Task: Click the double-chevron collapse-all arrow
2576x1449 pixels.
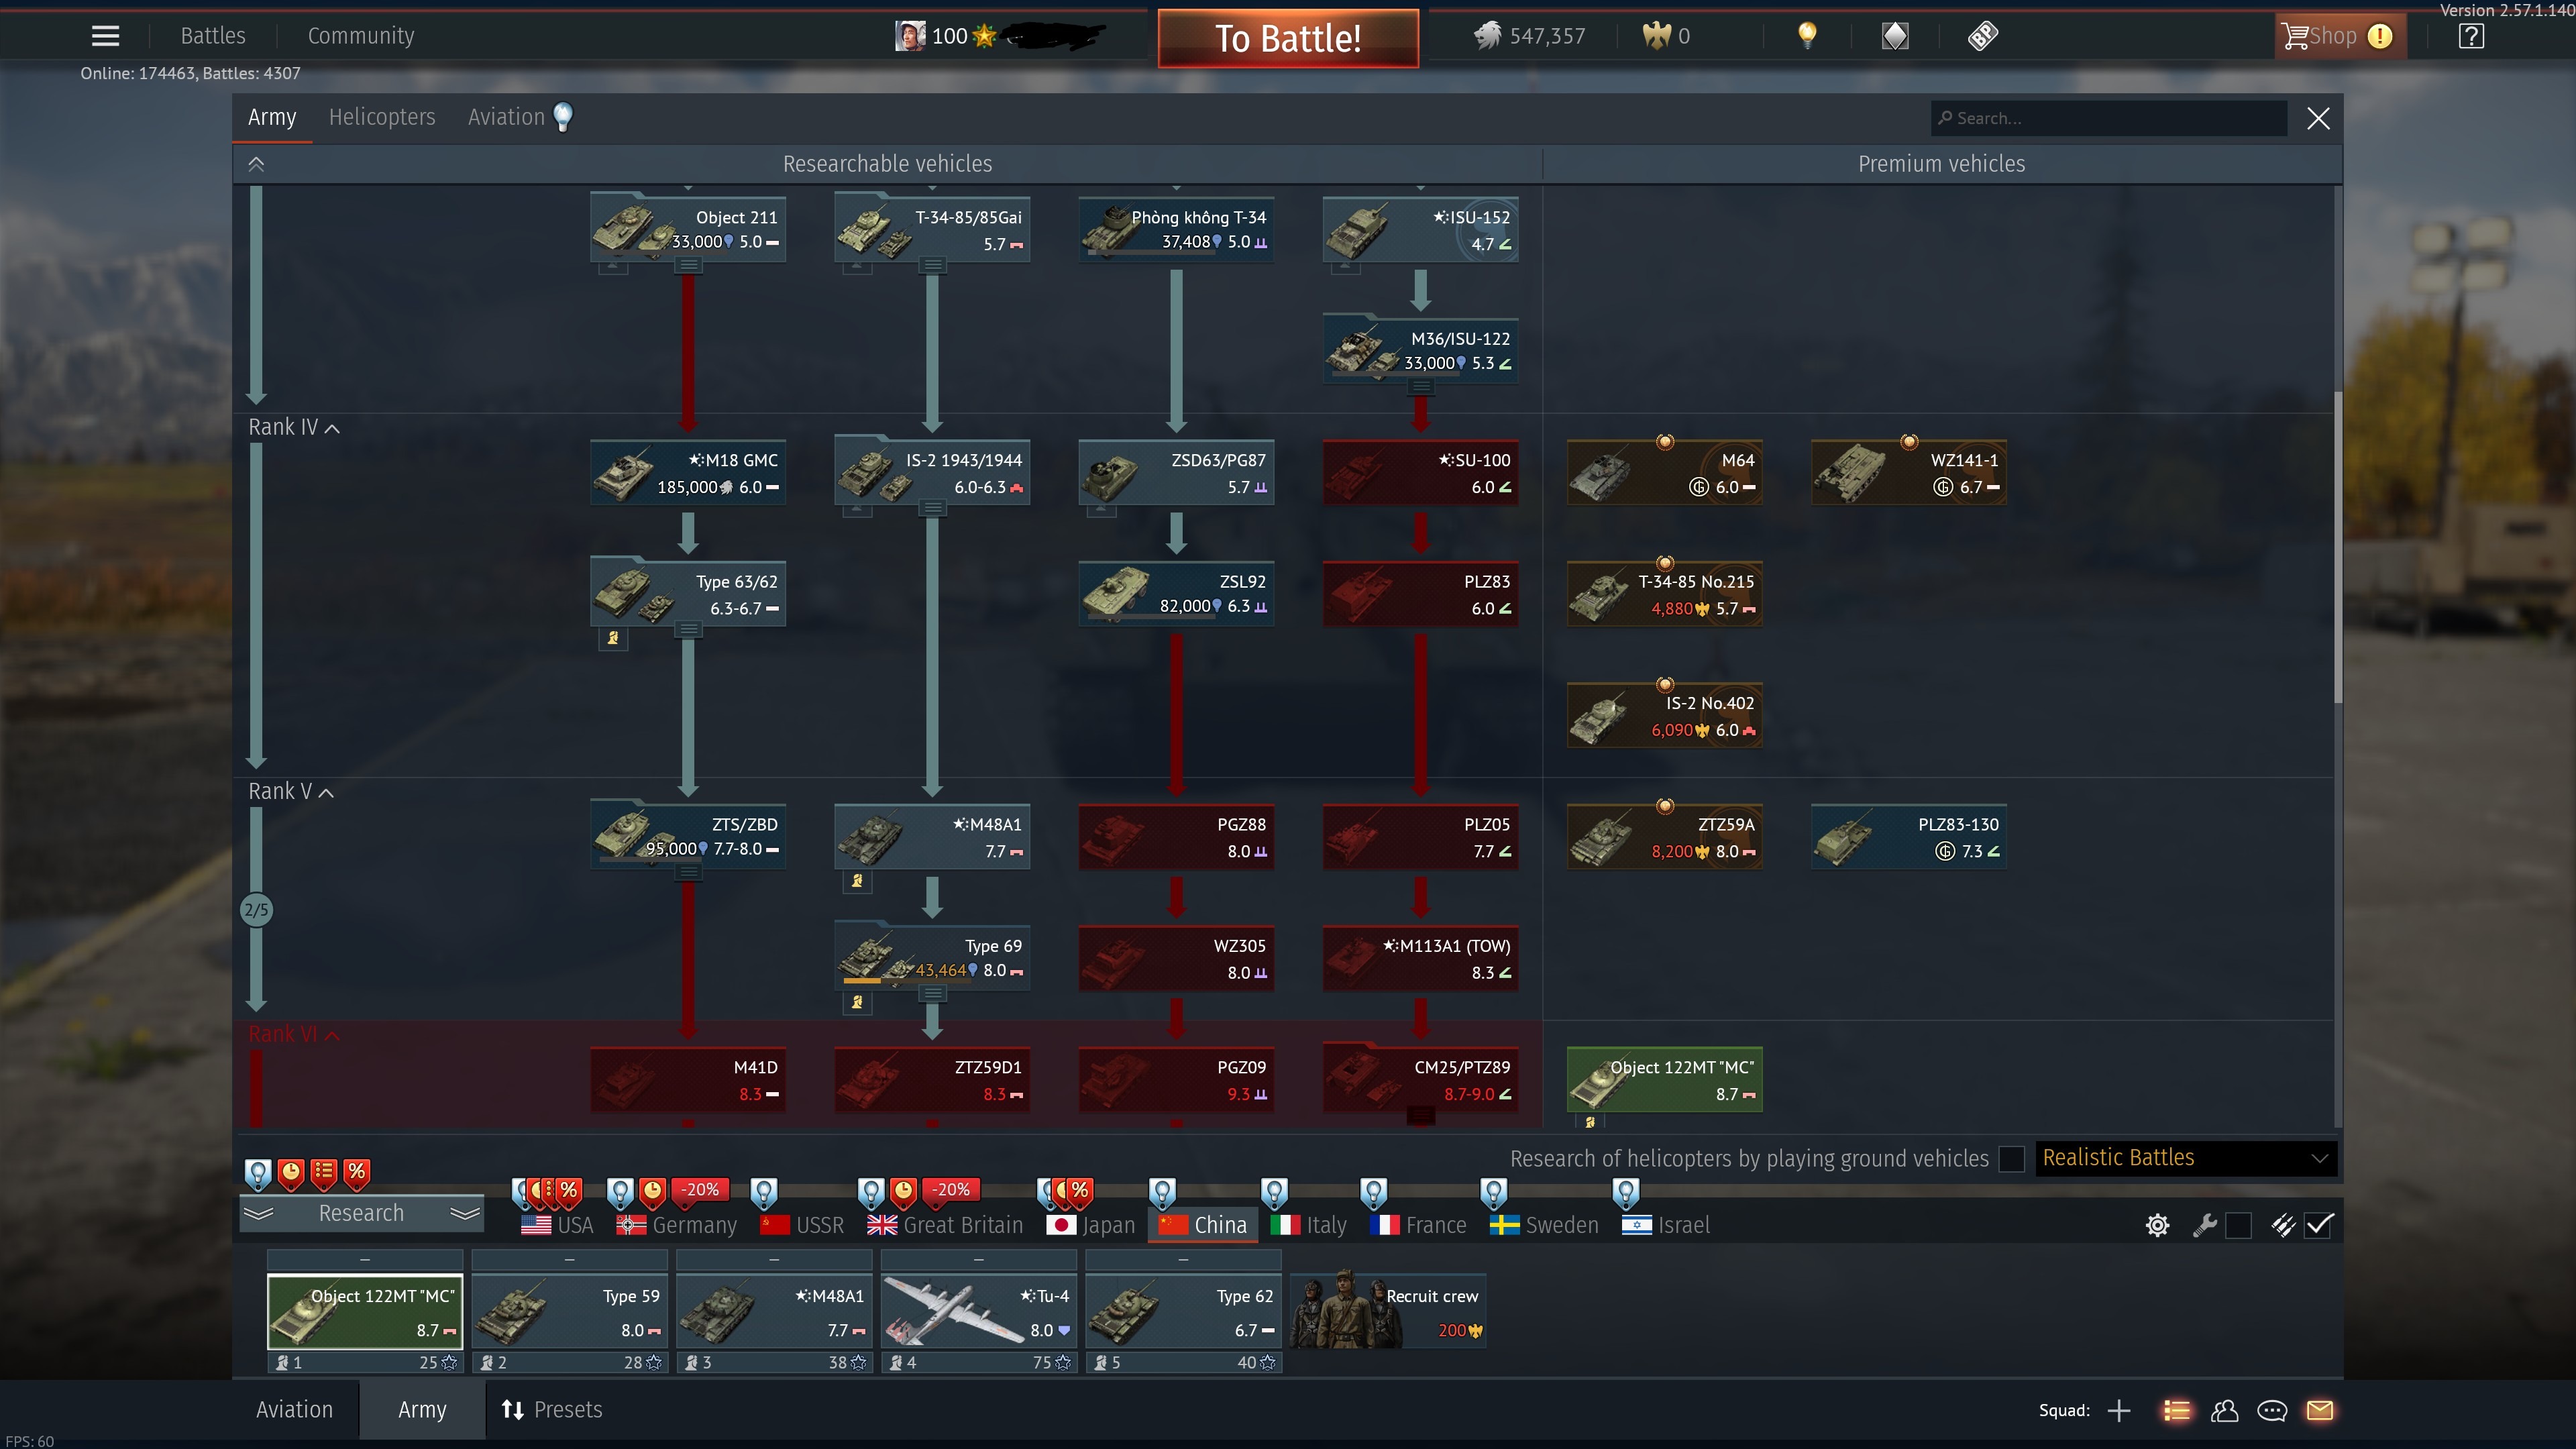Action: [x=256, y=164]
